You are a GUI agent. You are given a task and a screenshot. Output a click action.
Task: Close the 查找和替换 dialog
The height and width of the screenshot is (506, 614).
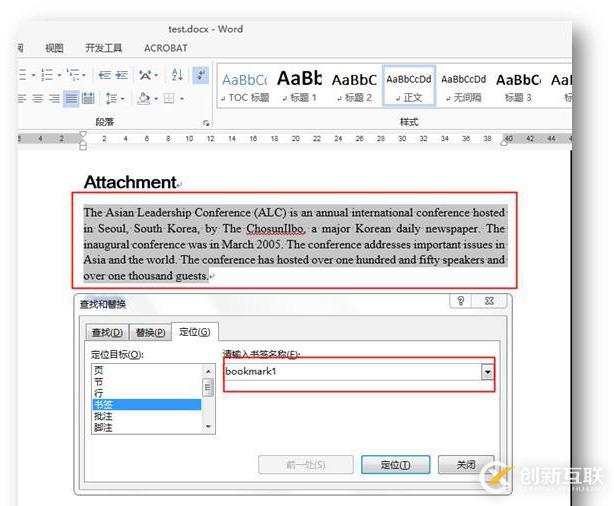point(489,301)
